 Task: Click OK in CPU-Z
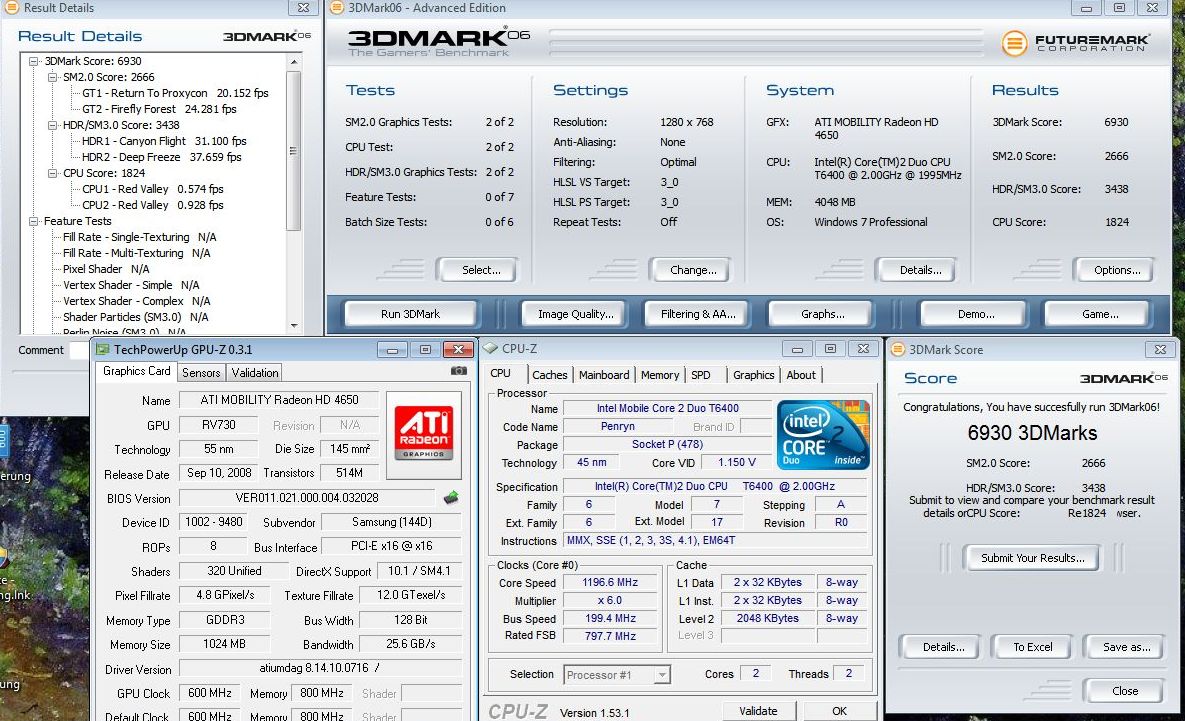coord(839,711)
